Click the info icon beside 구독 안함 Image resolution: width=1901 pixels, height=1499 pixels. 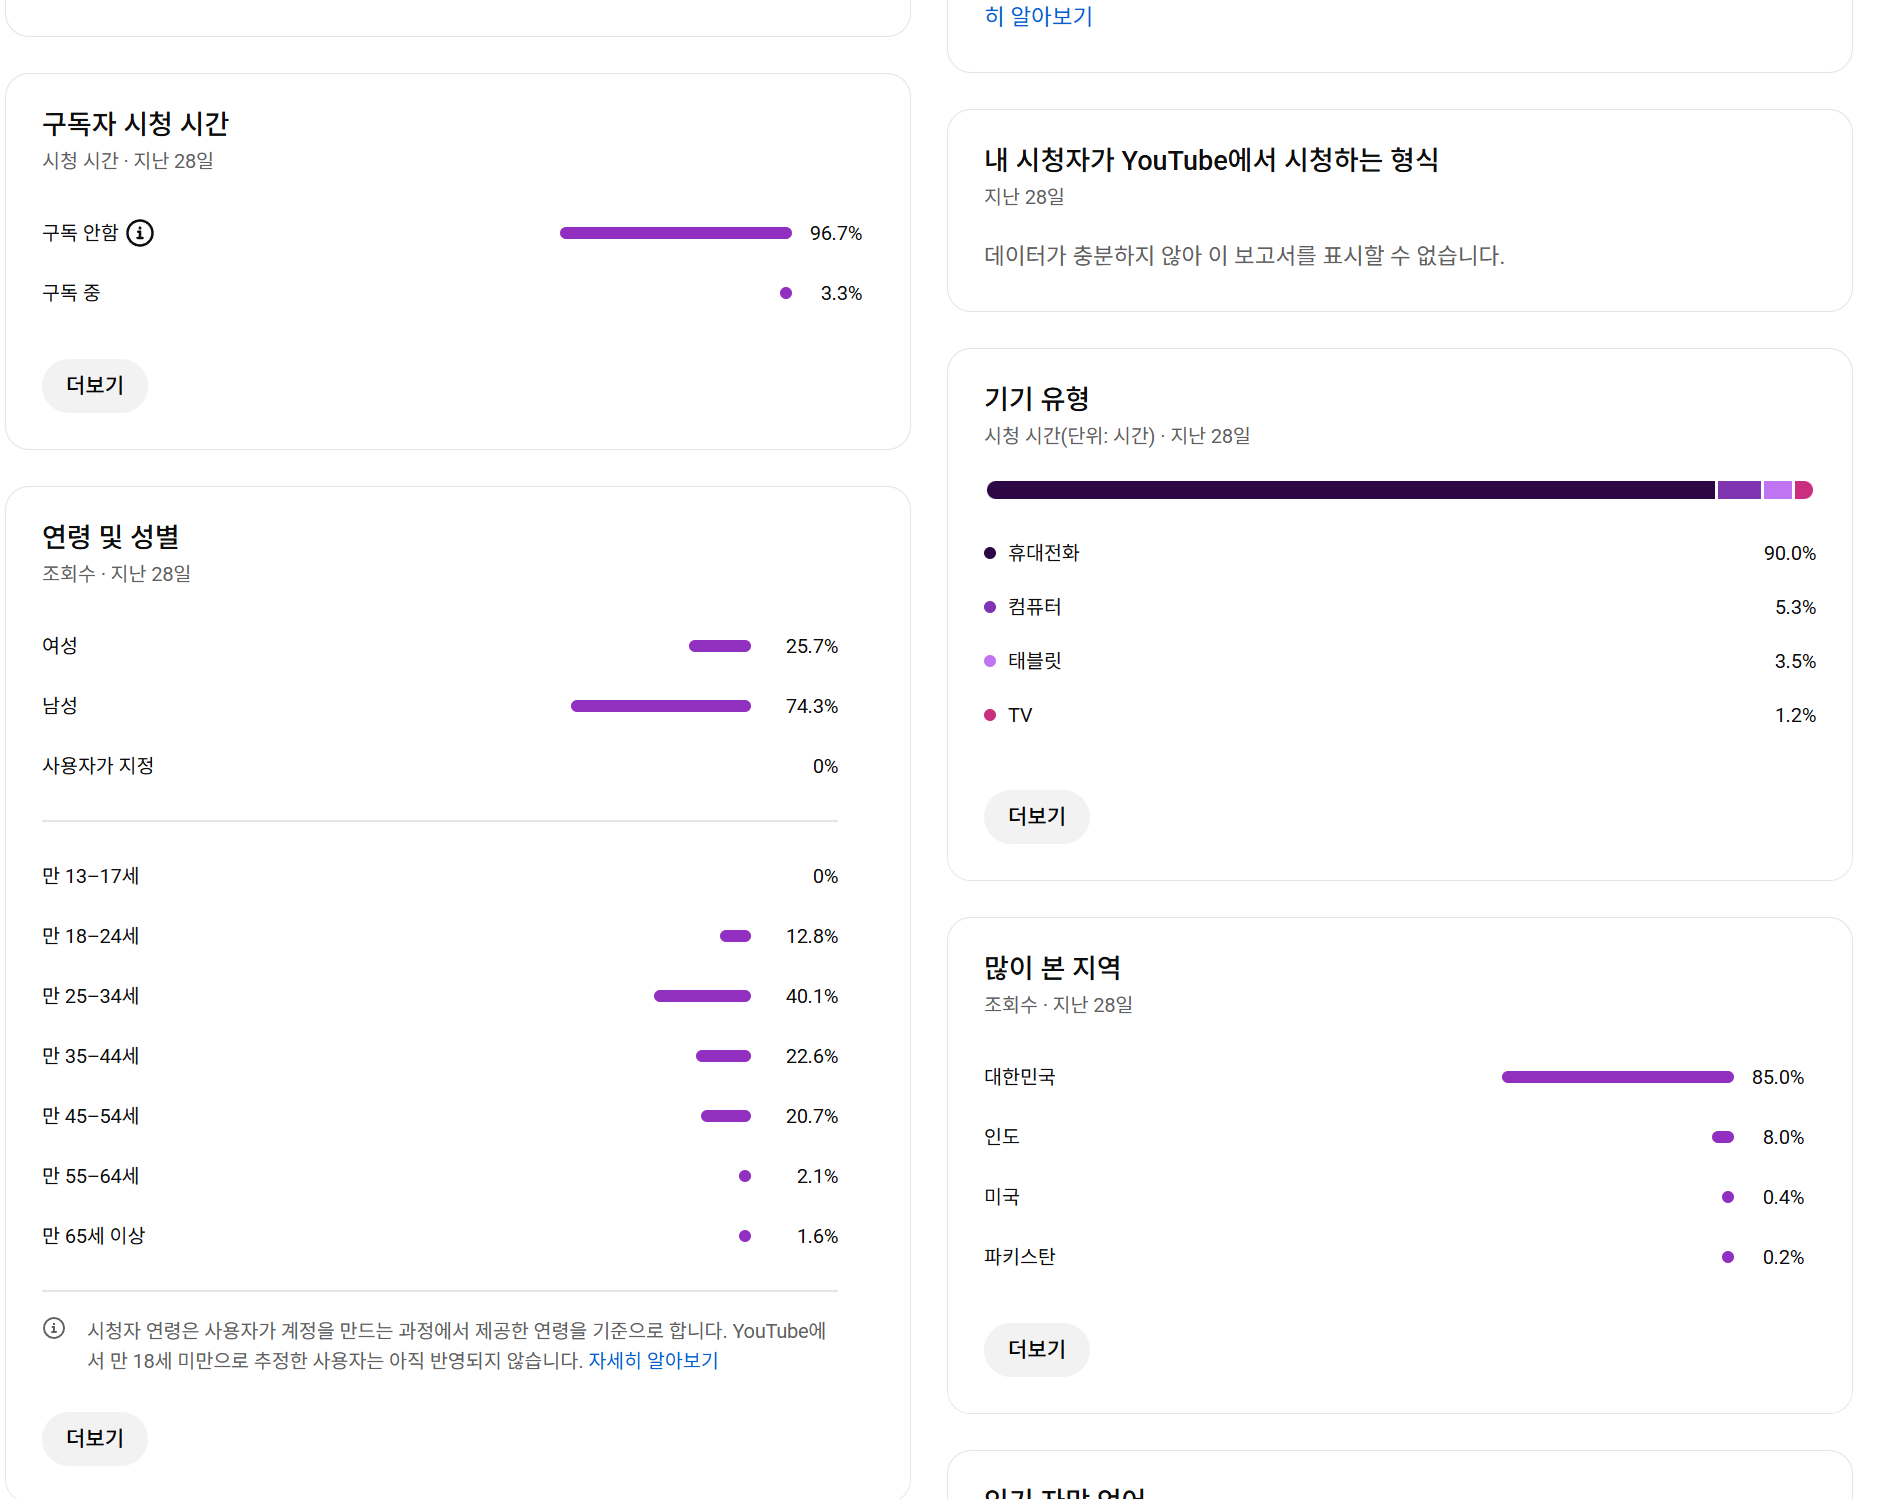pos(140,233)
